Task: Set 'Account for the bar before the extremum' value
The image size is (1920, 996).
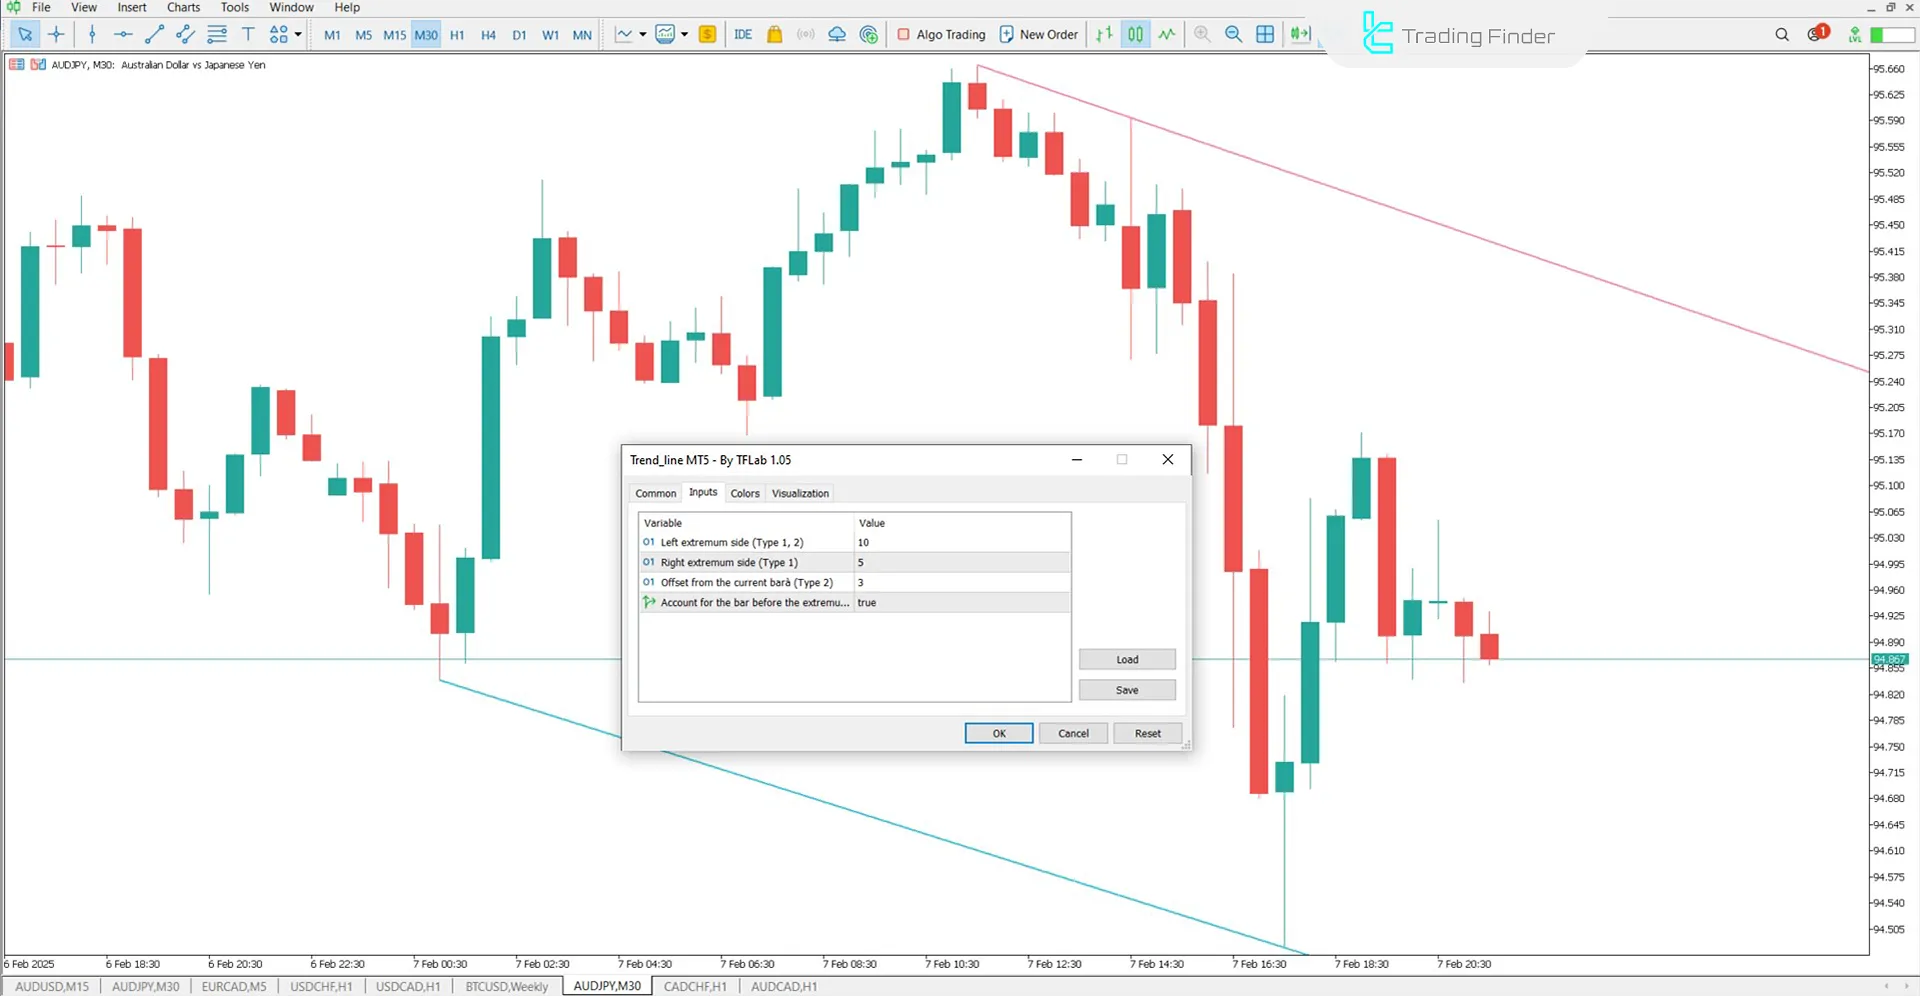Action: [x=960, y=602]
